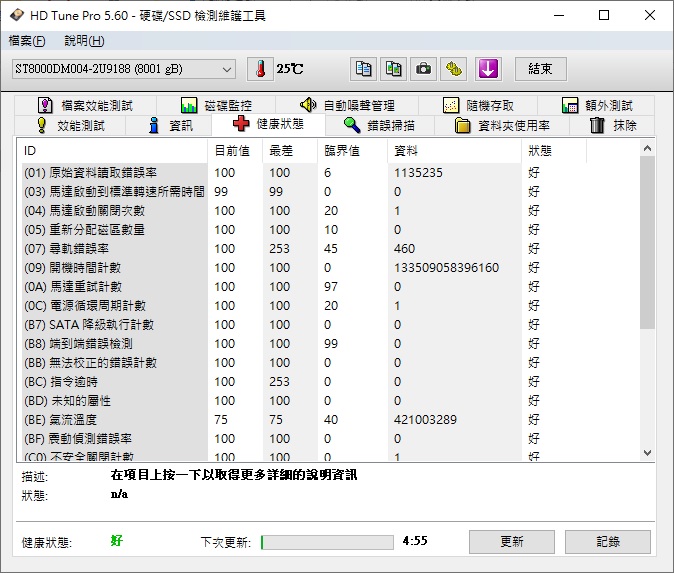Select row (BD) 未知的屬性
This screenshot has height=573, width=674.
point(331,401)
